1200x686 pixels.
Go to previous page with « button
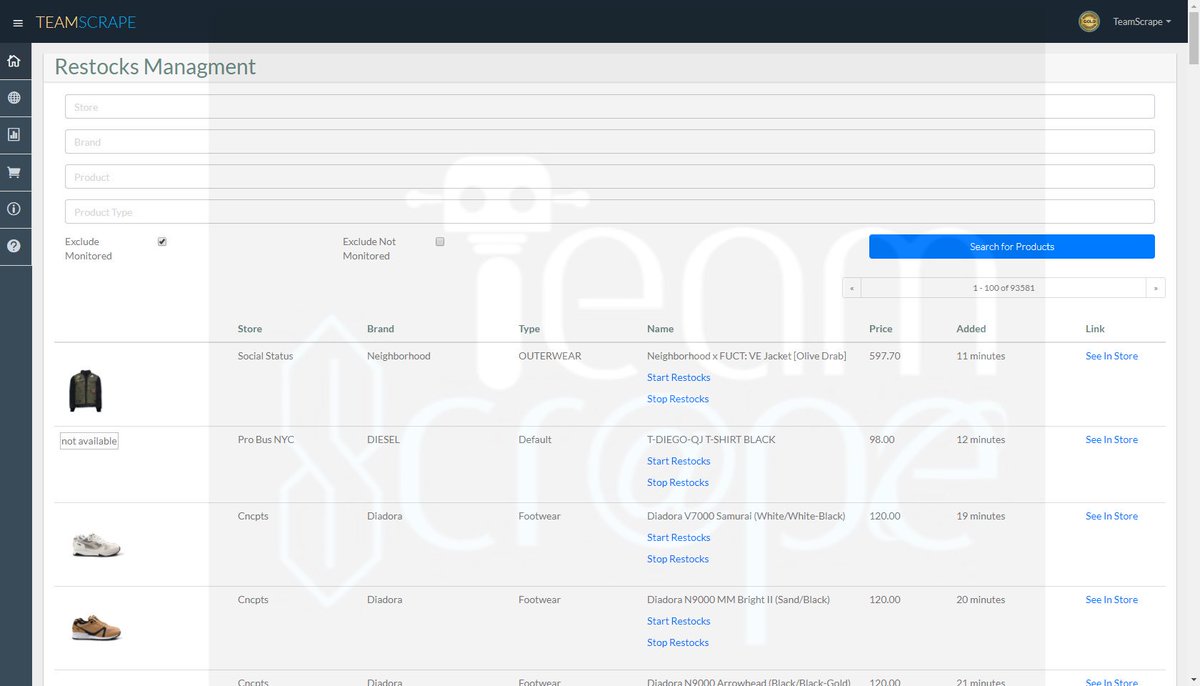click(852, 288)
